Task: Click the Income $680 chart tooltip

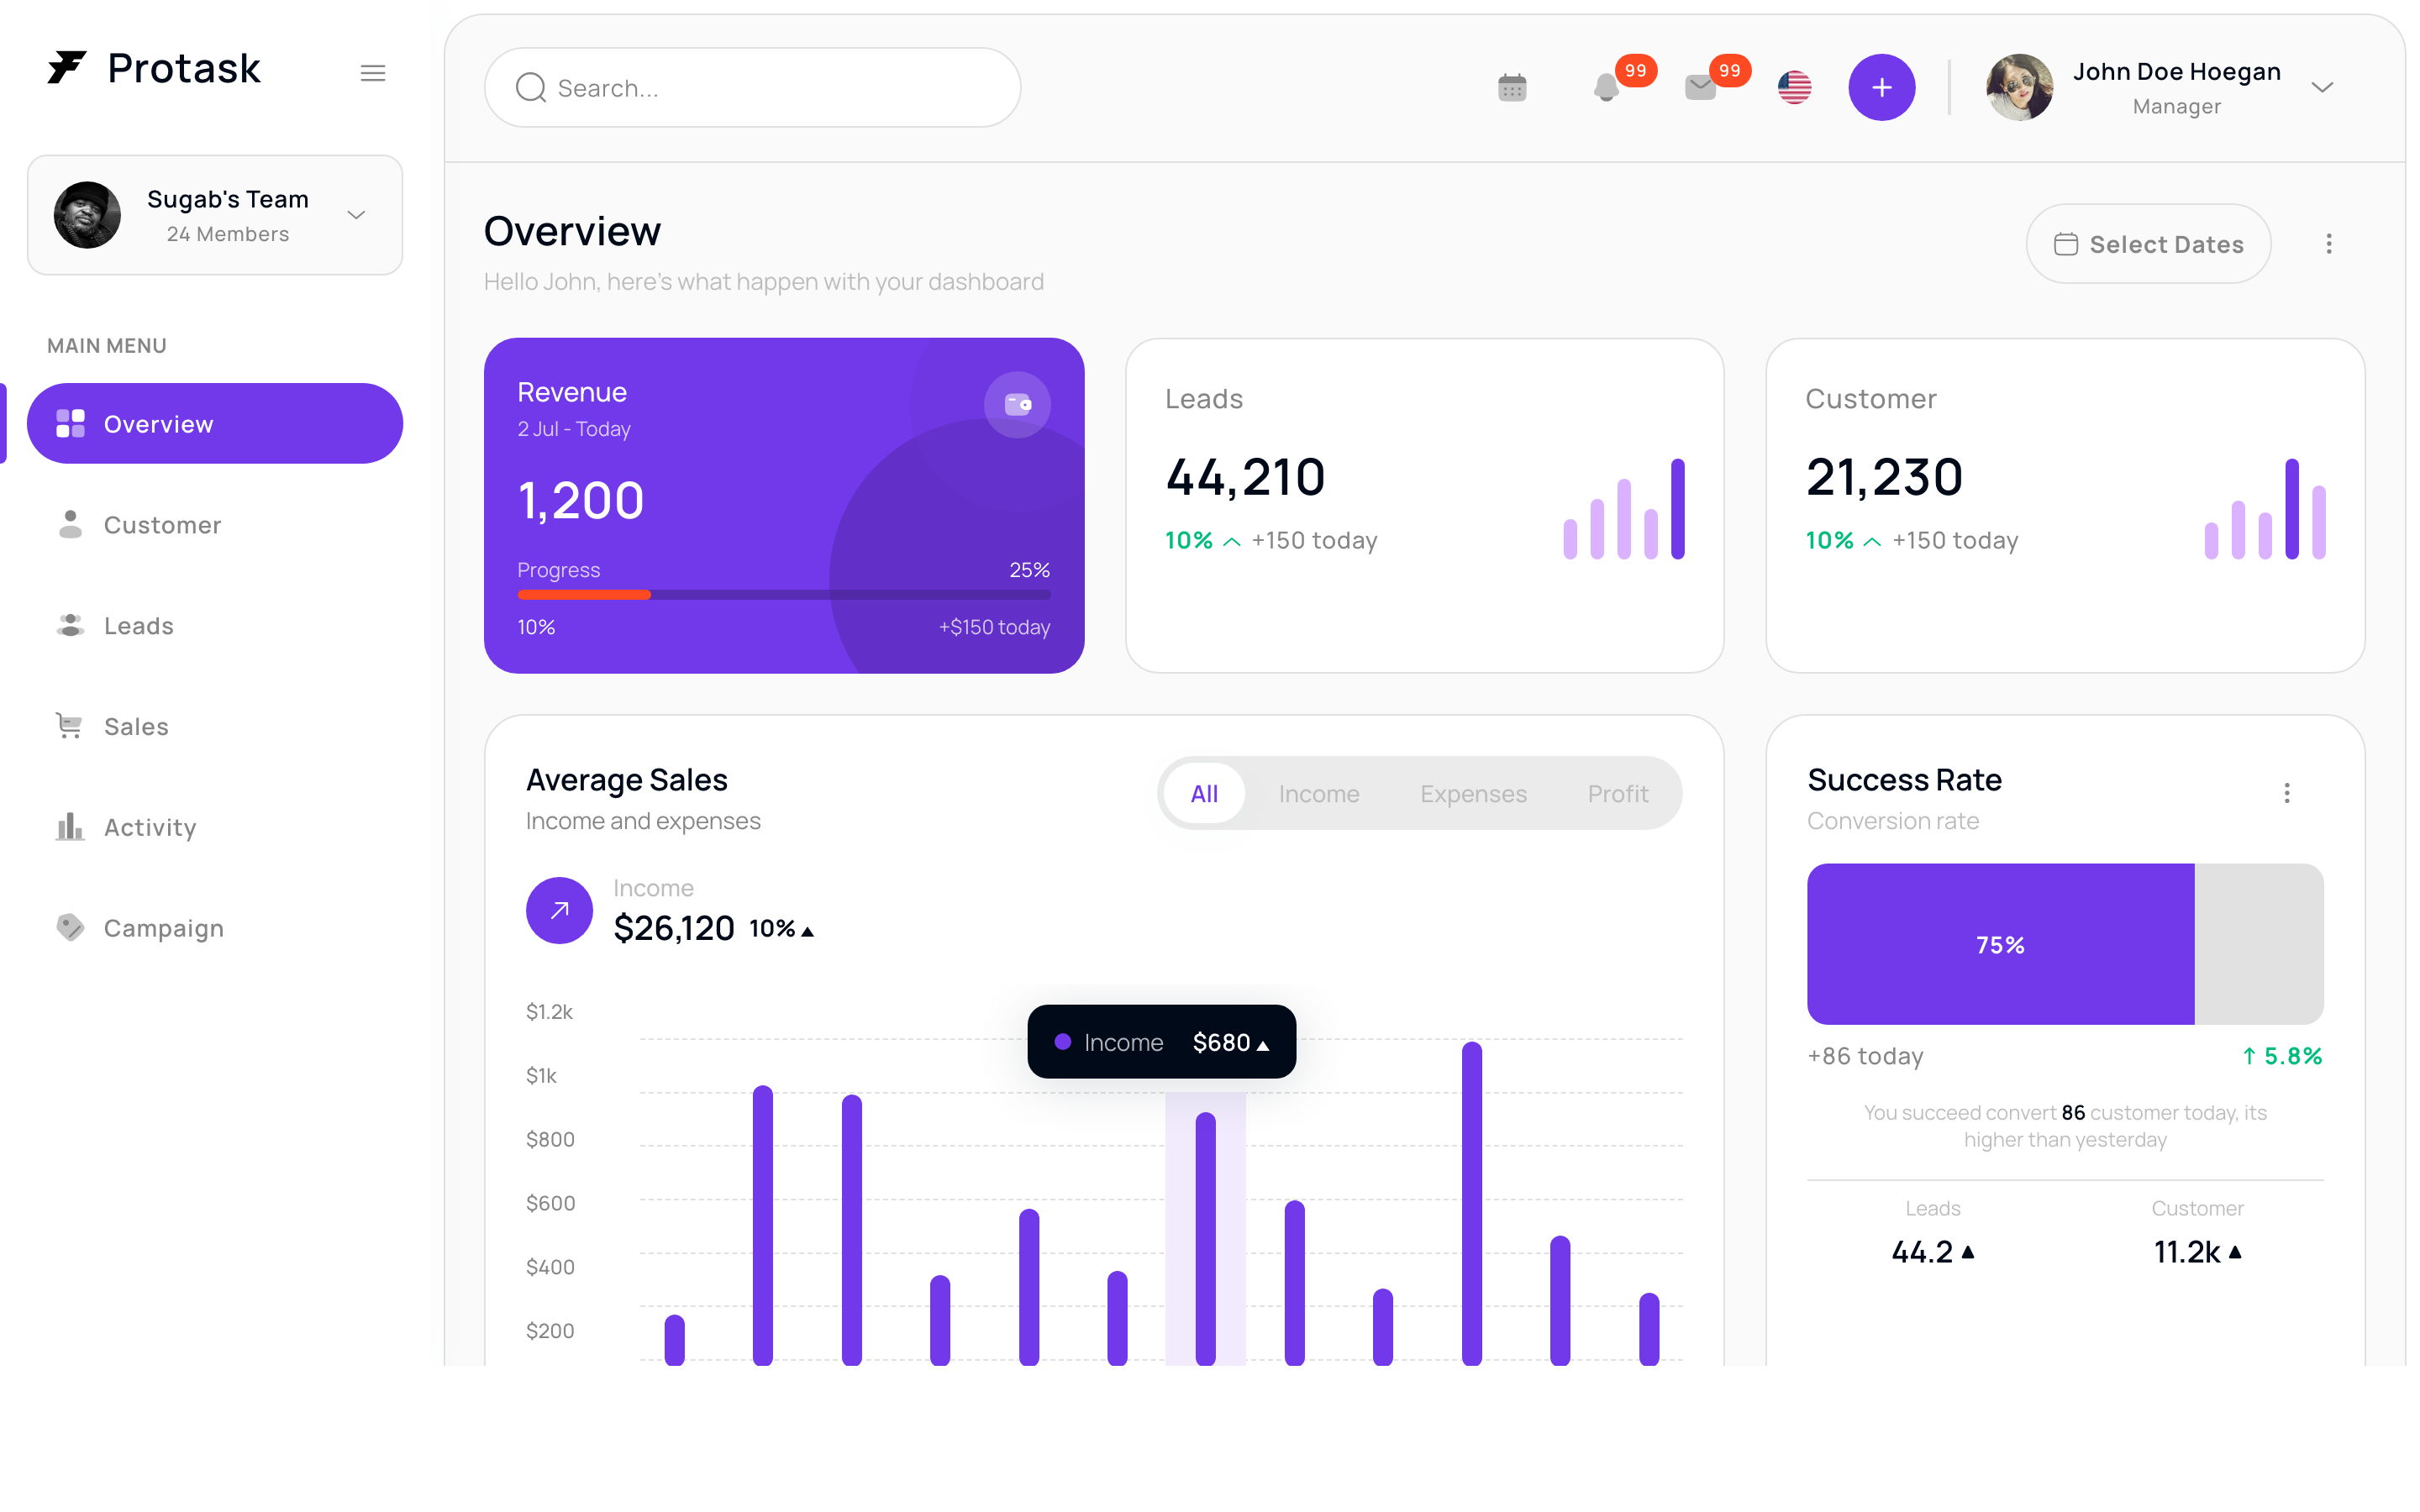Action: 1161,1042
